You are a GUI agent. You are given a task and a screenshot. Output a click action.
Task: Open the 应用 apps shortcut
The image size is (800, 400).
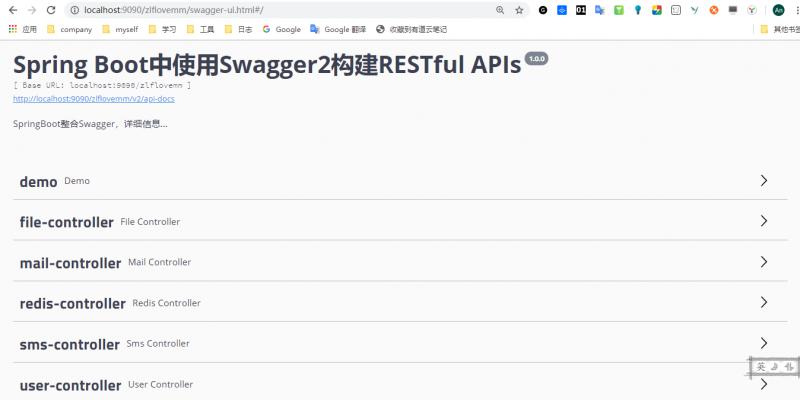click(22, 30)
